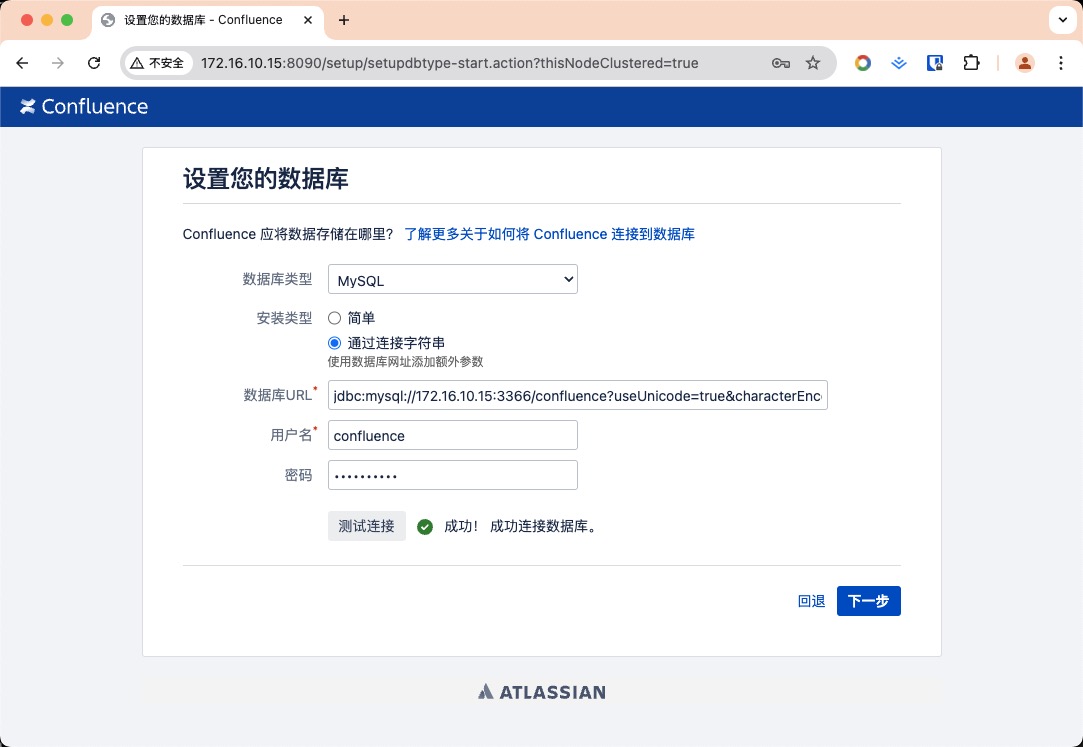Click into the 数据库URL input field
The height and width of the screenshot is (747, 1083).
click(x=578, y=397)
